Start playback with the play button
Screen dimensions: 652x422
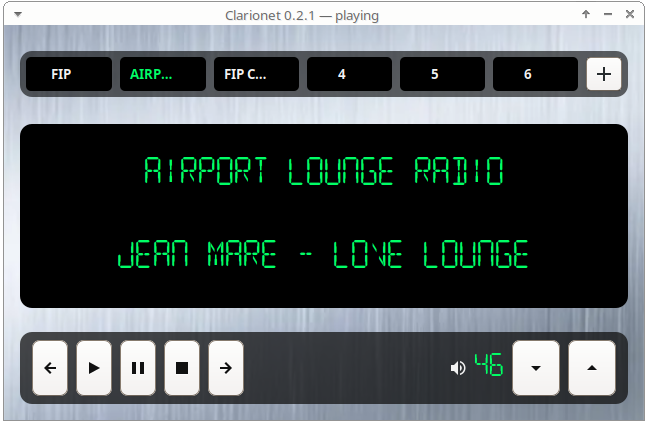[x=94, y=368]
